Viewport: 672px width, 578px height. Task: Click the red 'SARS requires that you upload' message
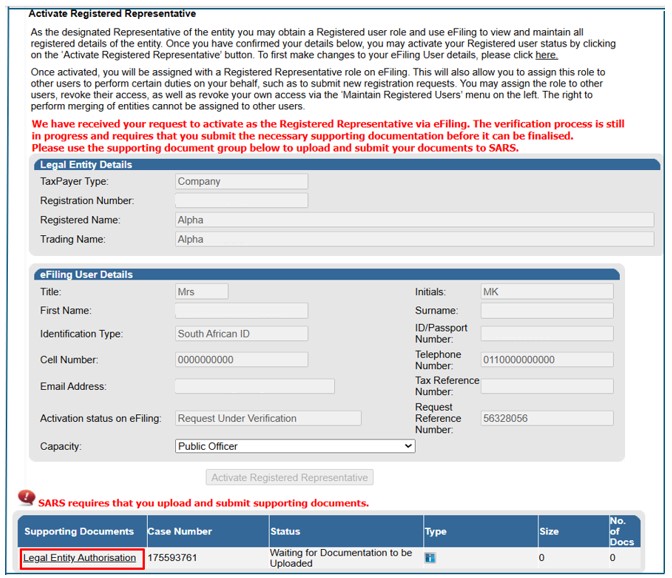tap(204, 503)
